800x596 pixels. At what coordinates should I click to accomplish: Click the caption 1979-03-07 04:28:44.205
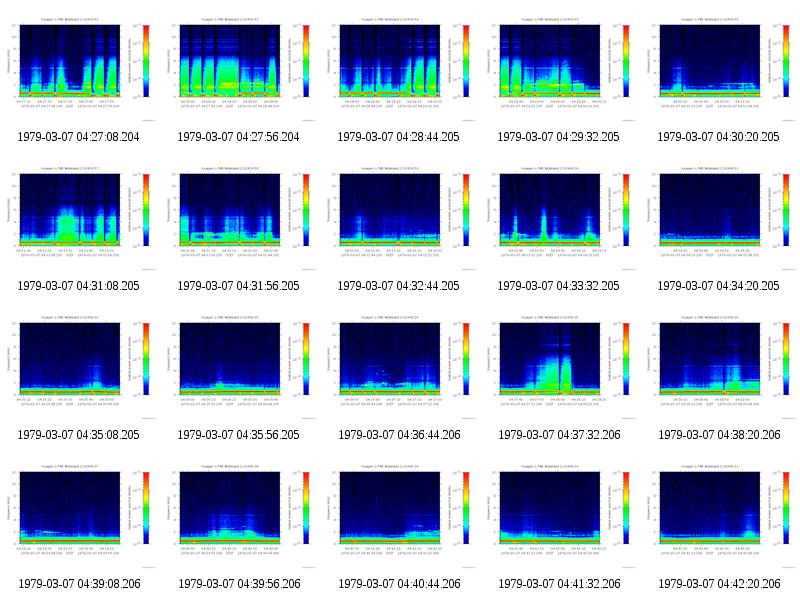pos(398,137)
